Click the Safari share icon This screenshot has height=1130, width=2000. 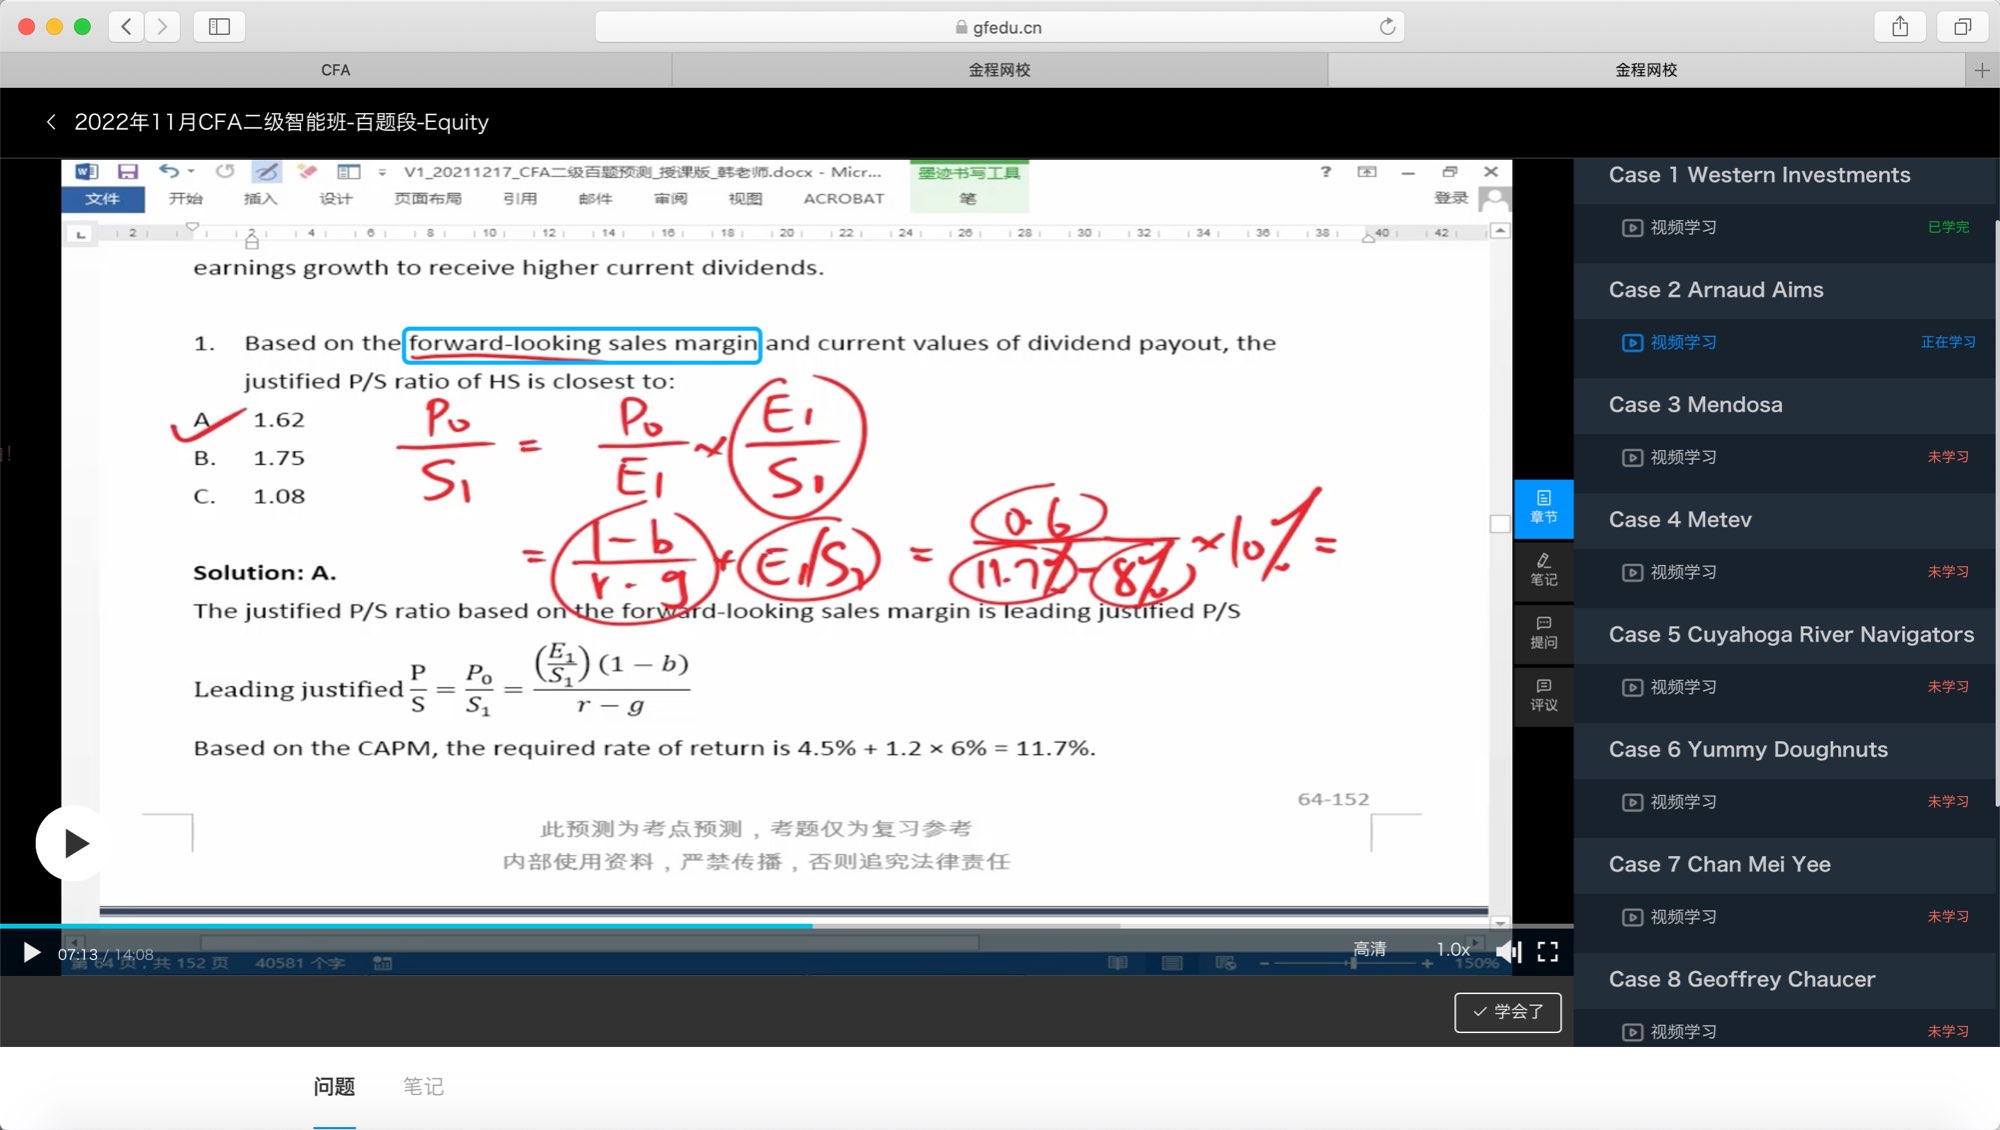pos(1900,27)
